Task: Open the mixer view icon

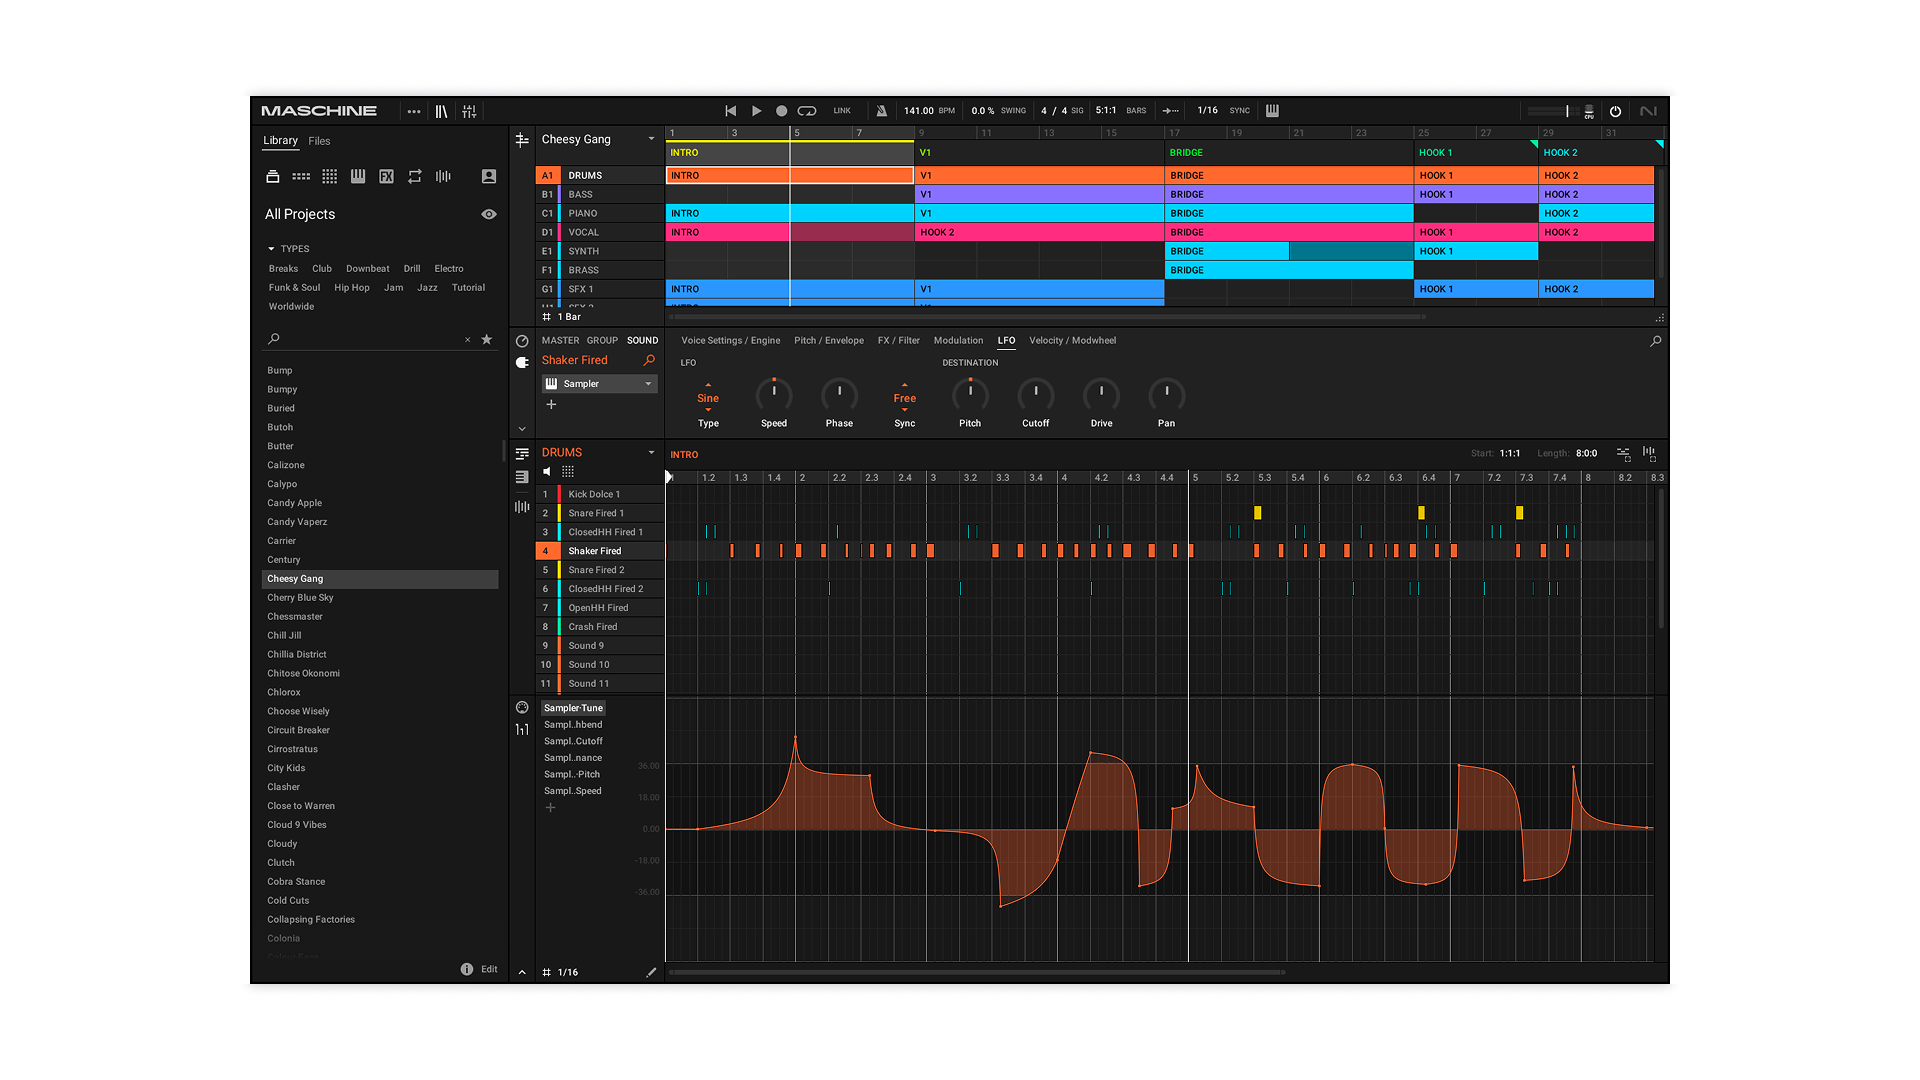Action: [469, 111]
